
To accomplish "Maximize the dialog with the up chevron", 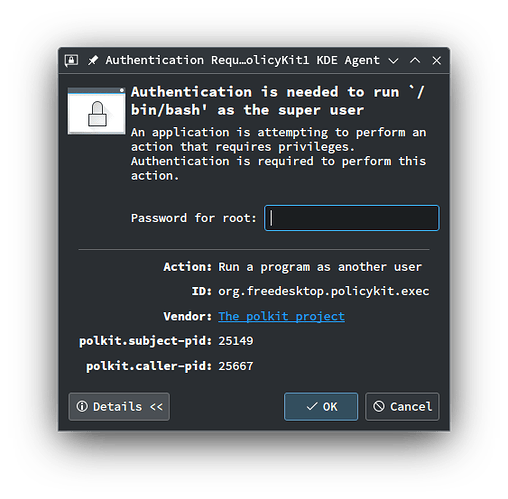I will (415, 60).
